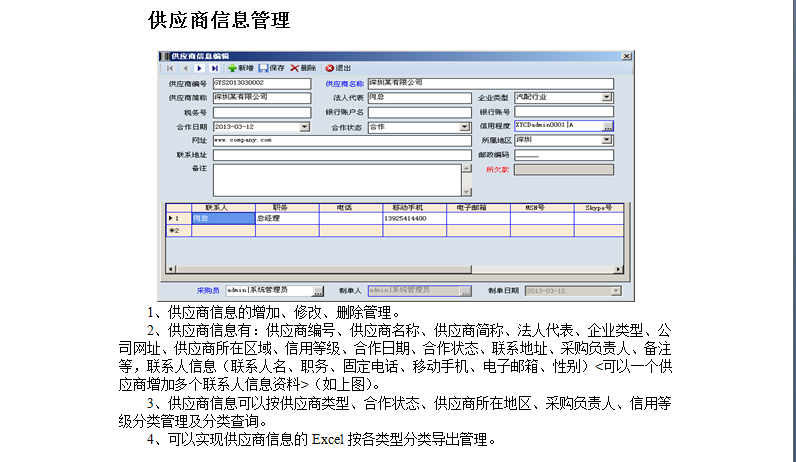The image size is (796, 462).
Task: Click the contact grid horizontal scrollbar
Action: 400,269
